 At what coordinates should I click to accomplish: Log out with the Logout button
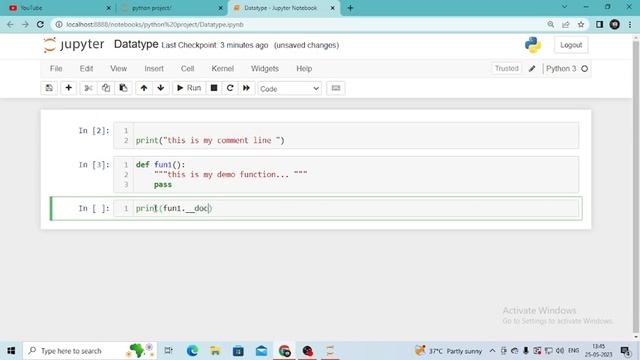tap(571, 45)
